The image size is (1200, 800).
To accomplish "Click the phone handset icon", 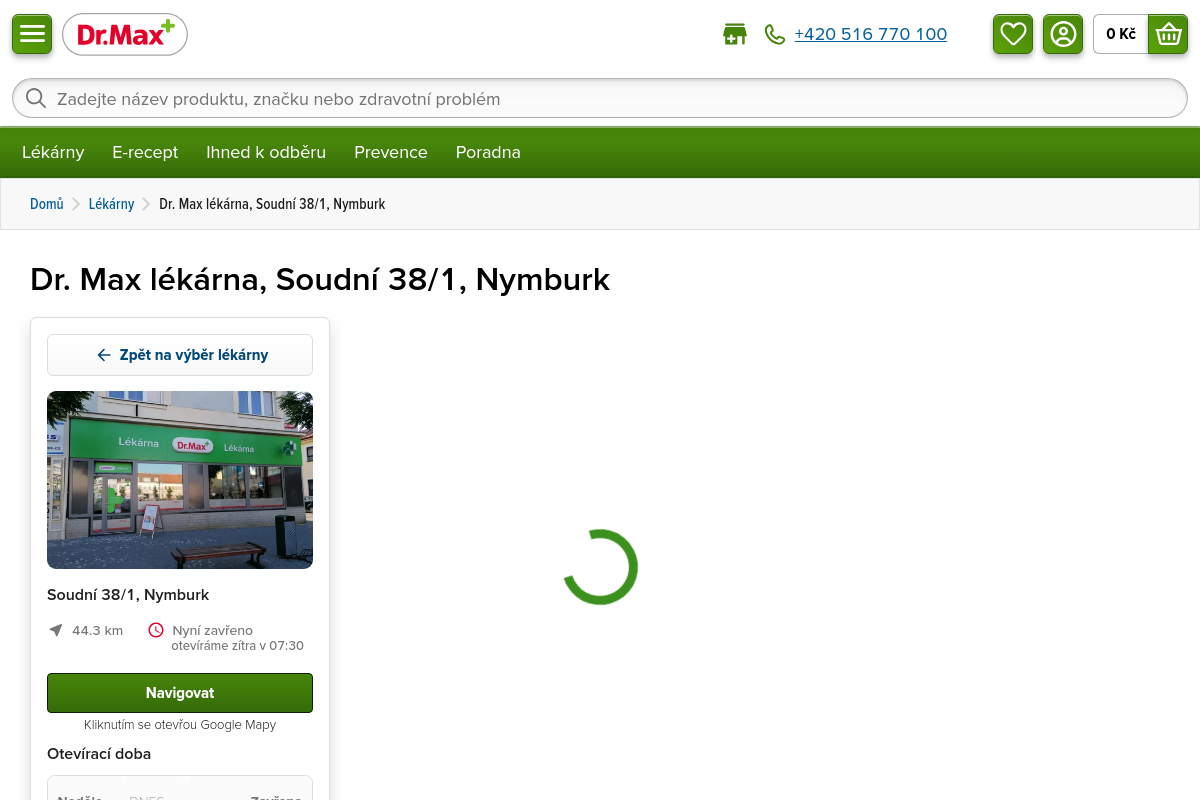I will 775,34.
